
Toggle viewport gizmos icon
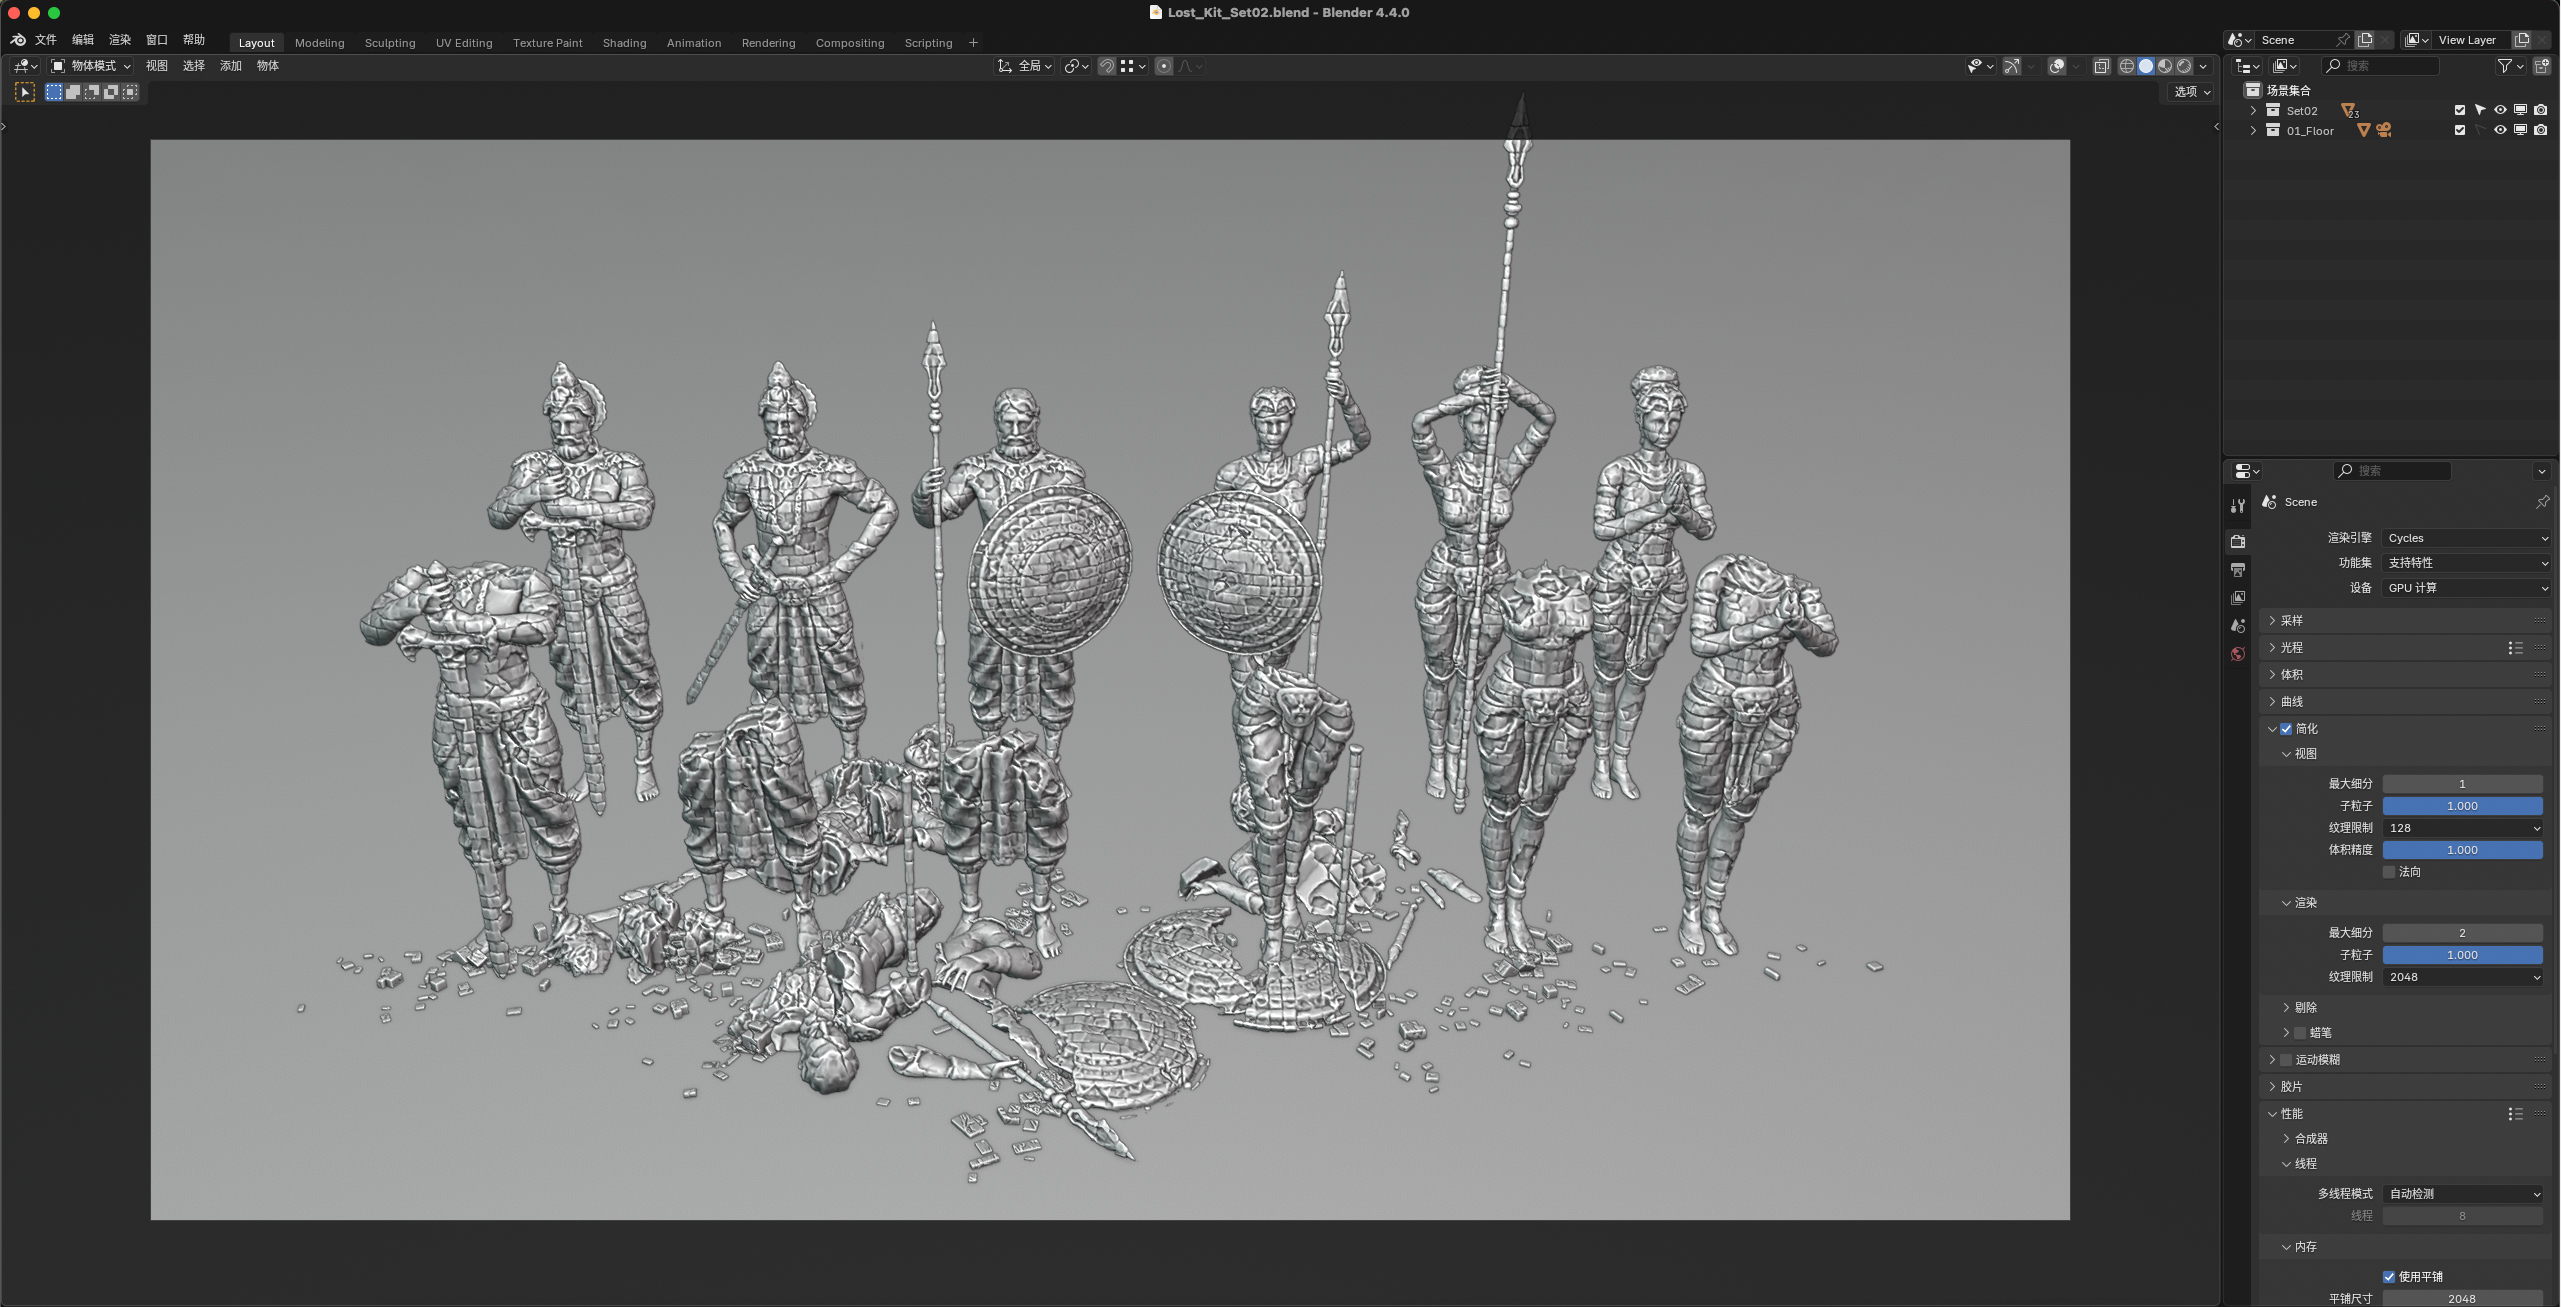[x=2012, y=66]
